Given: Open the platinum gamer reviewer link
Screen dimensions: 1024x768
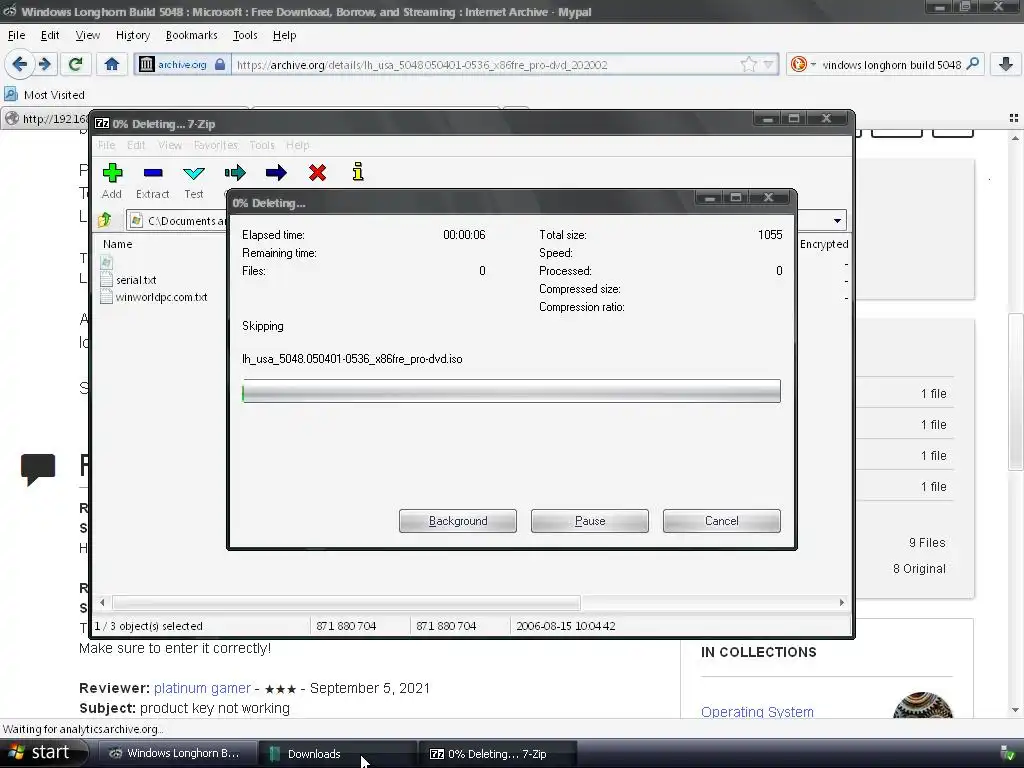Looking at the screenshot, I should point(202,688).
